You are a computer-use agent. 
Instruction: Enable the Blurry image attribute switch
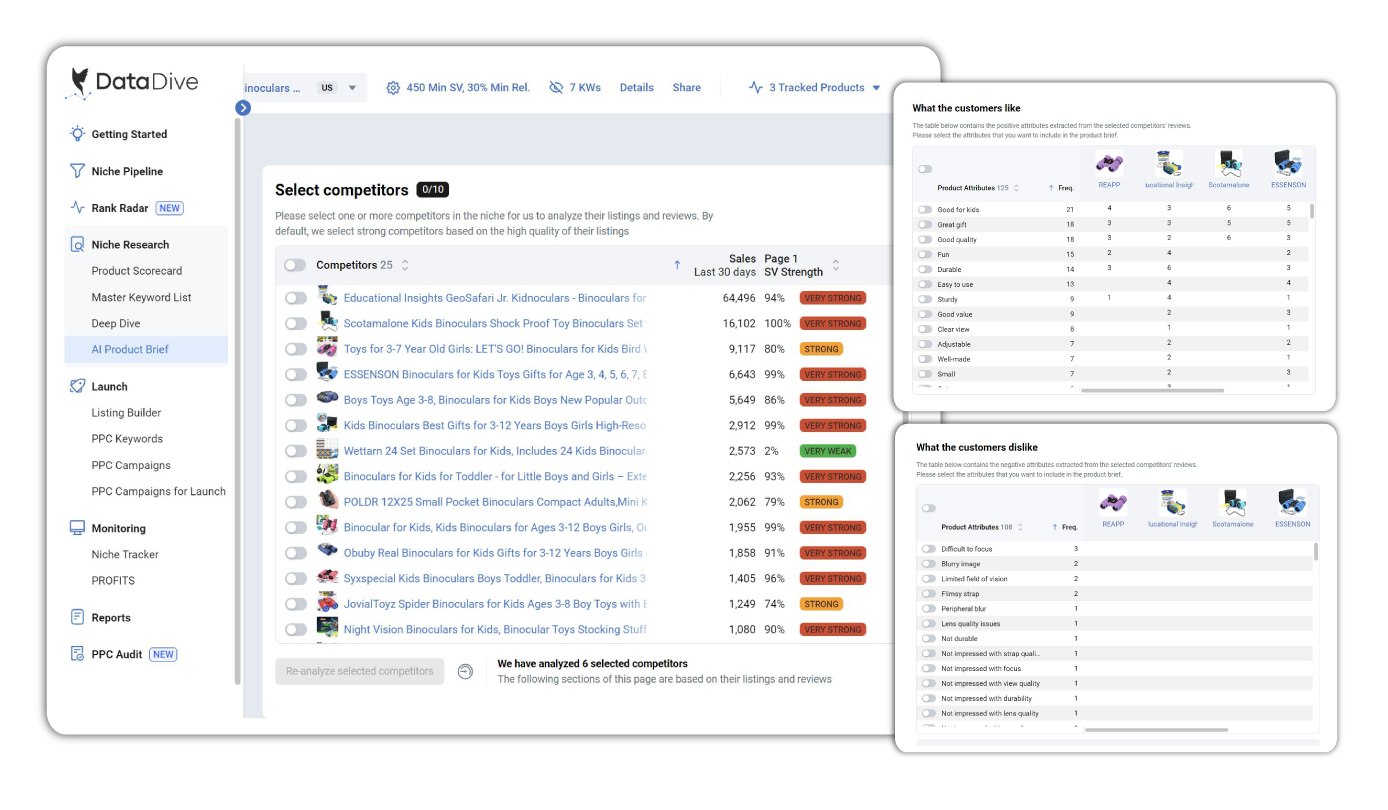click(x=929, y=564)
